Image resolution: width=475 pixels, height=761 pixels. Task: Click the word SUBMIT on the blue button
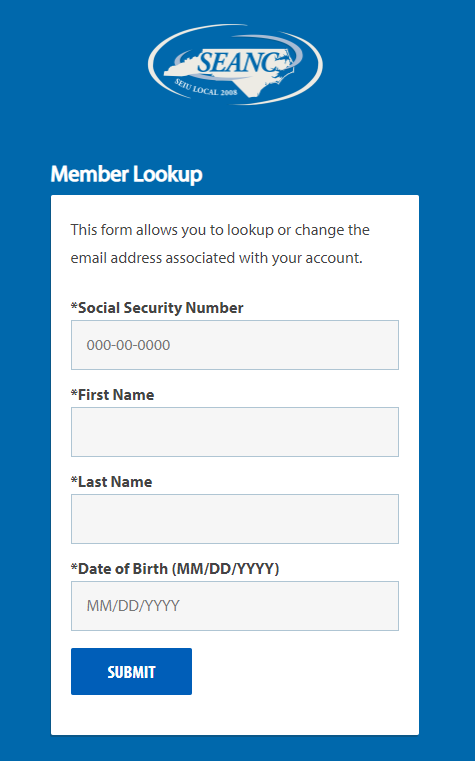pos(131,672)
